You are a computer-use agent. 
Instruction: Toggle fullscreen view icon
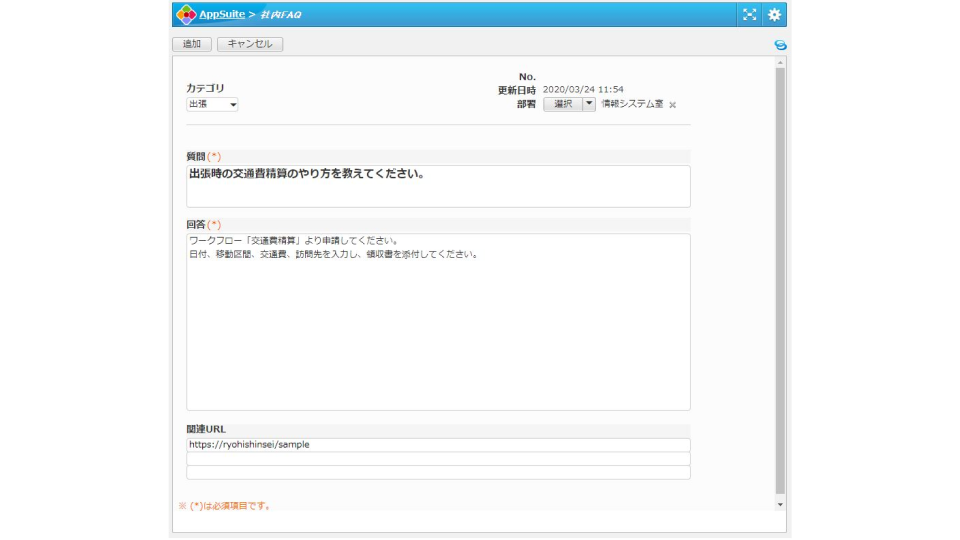pos(749,15)
